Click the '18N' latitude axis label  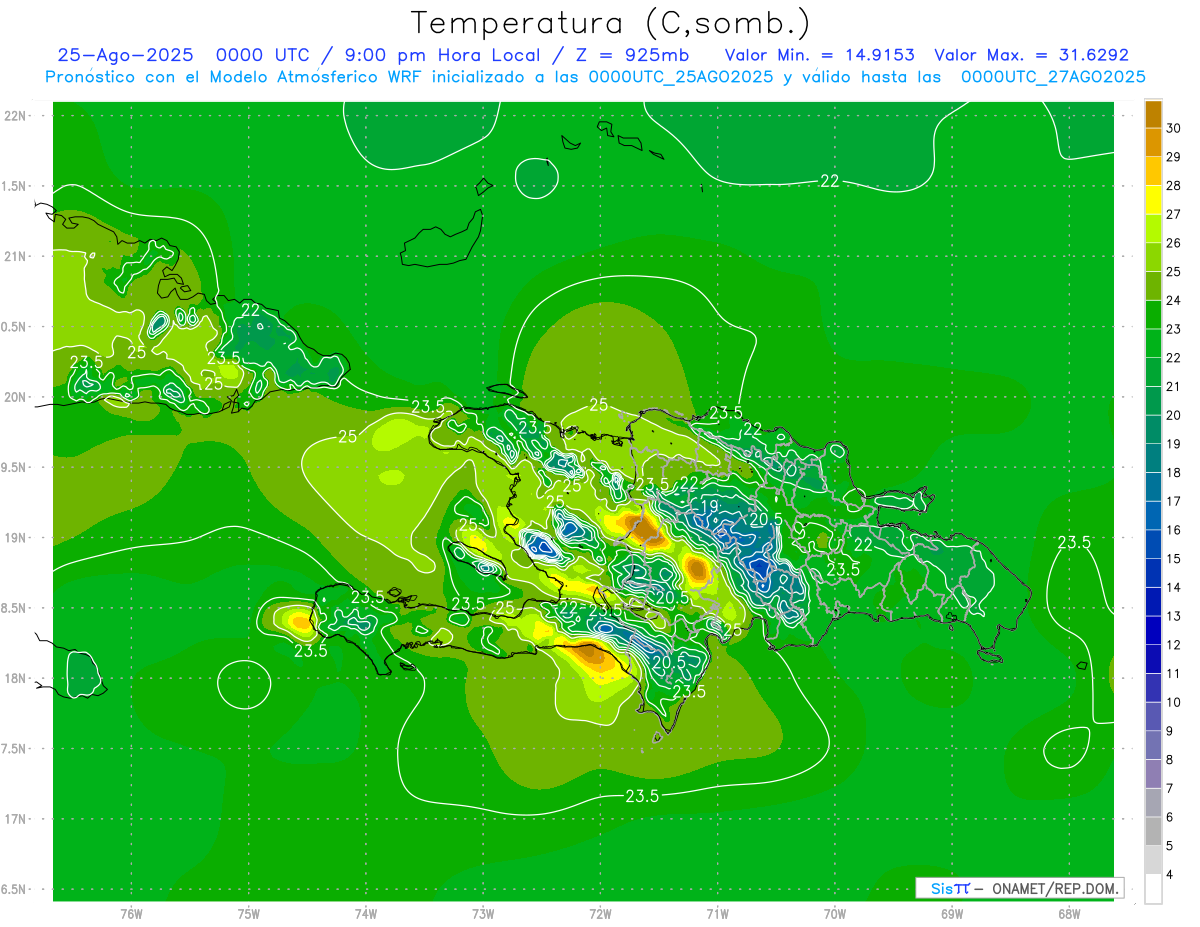click(x=16, y=678)
